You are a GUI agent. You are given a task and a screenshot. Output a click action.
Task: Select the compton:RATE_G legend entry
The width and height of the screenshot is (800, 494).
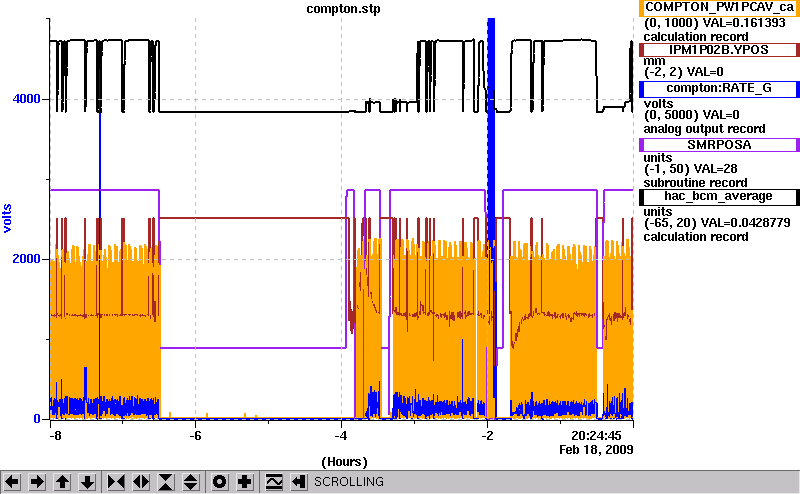tap(718, 89)
